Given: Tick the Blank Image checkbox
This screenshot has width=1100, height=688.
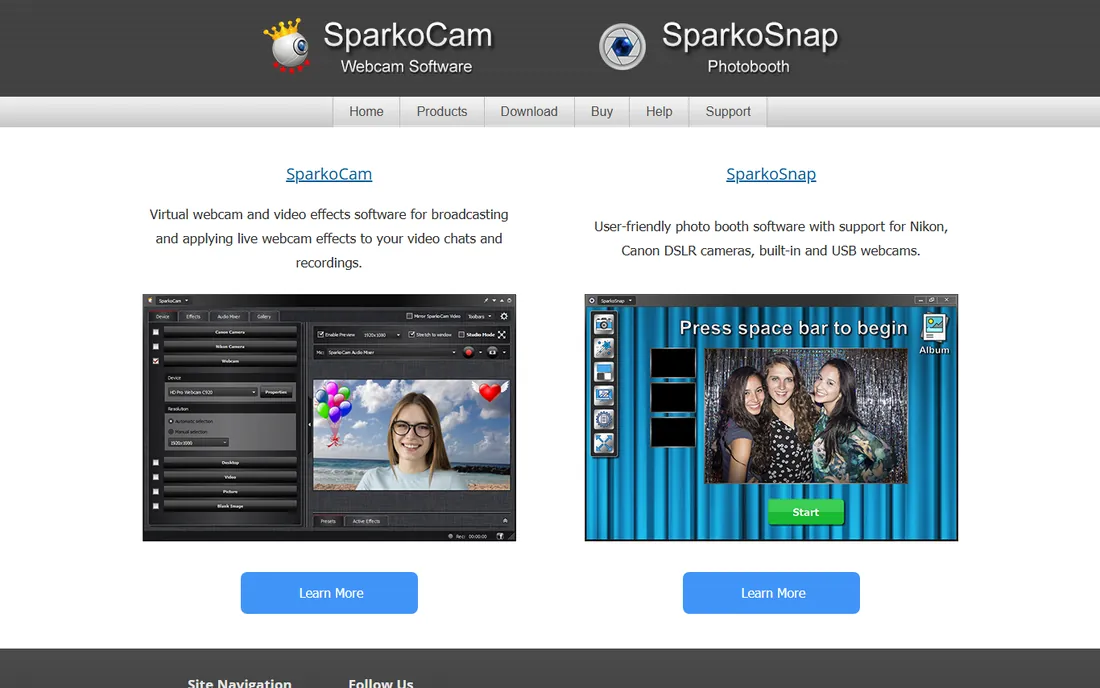Looking at the screenshot, I should tap(156, 506).
